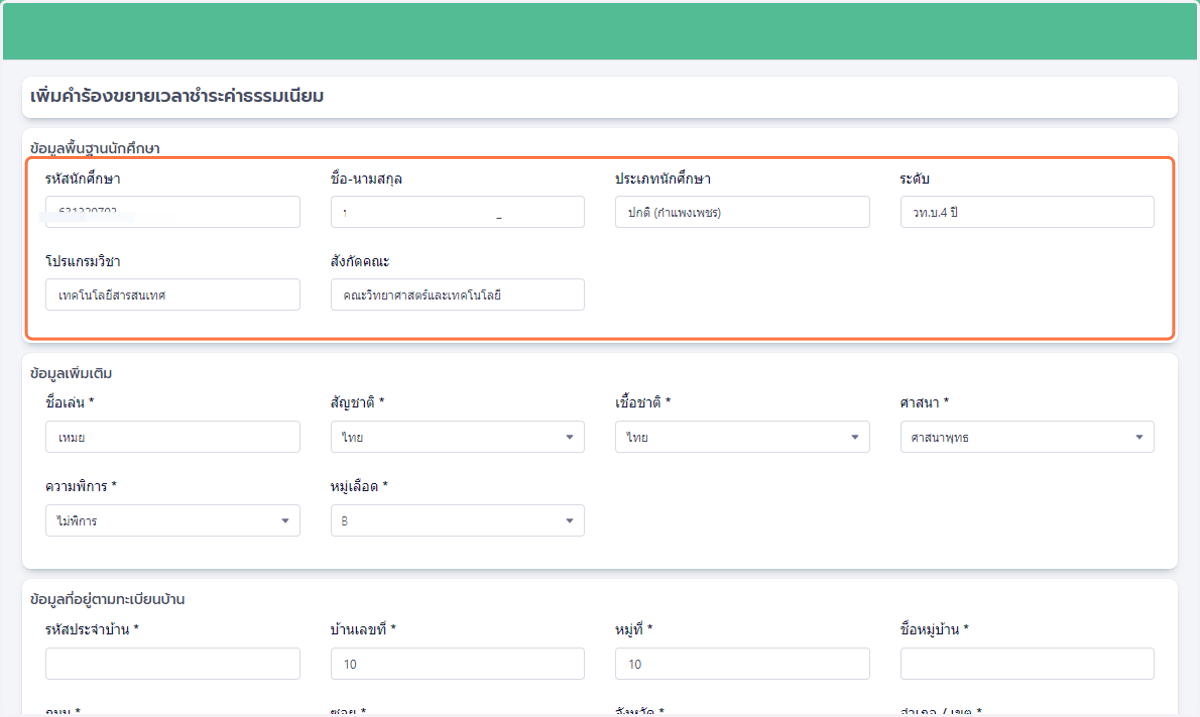Click the สัญชาติ * label
This screenshot has height=717, width=1200.
pos(358,402)
